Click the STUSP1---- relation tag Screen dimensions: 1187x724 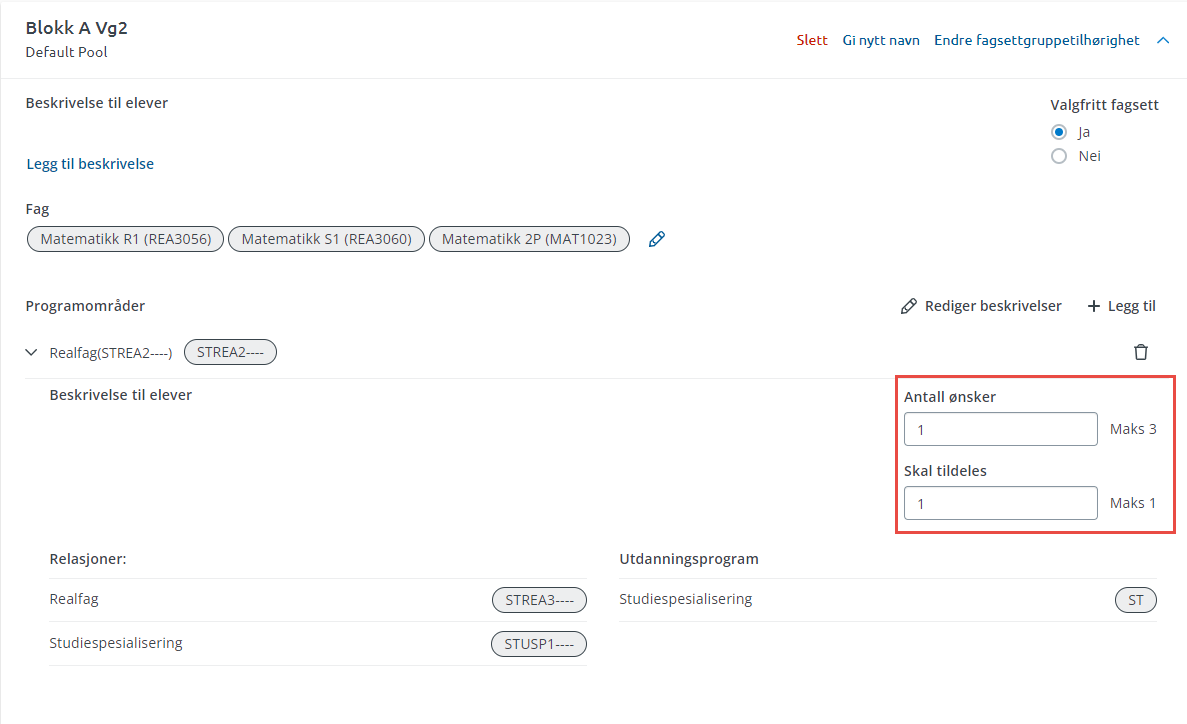tap(539, 644)
